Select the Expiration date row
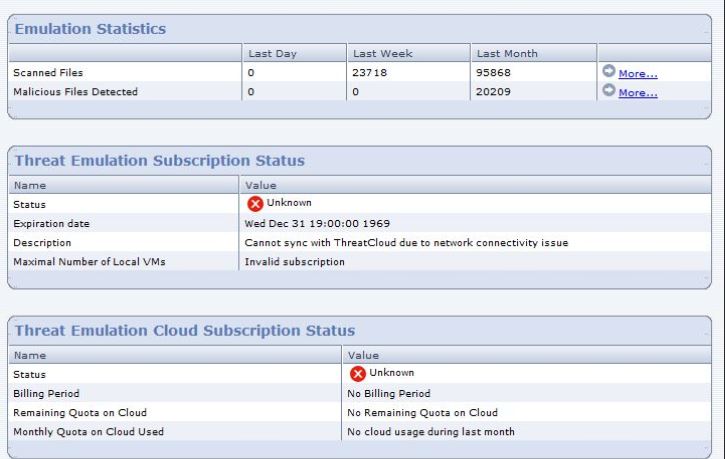725x459 pixels. (360, 223)
